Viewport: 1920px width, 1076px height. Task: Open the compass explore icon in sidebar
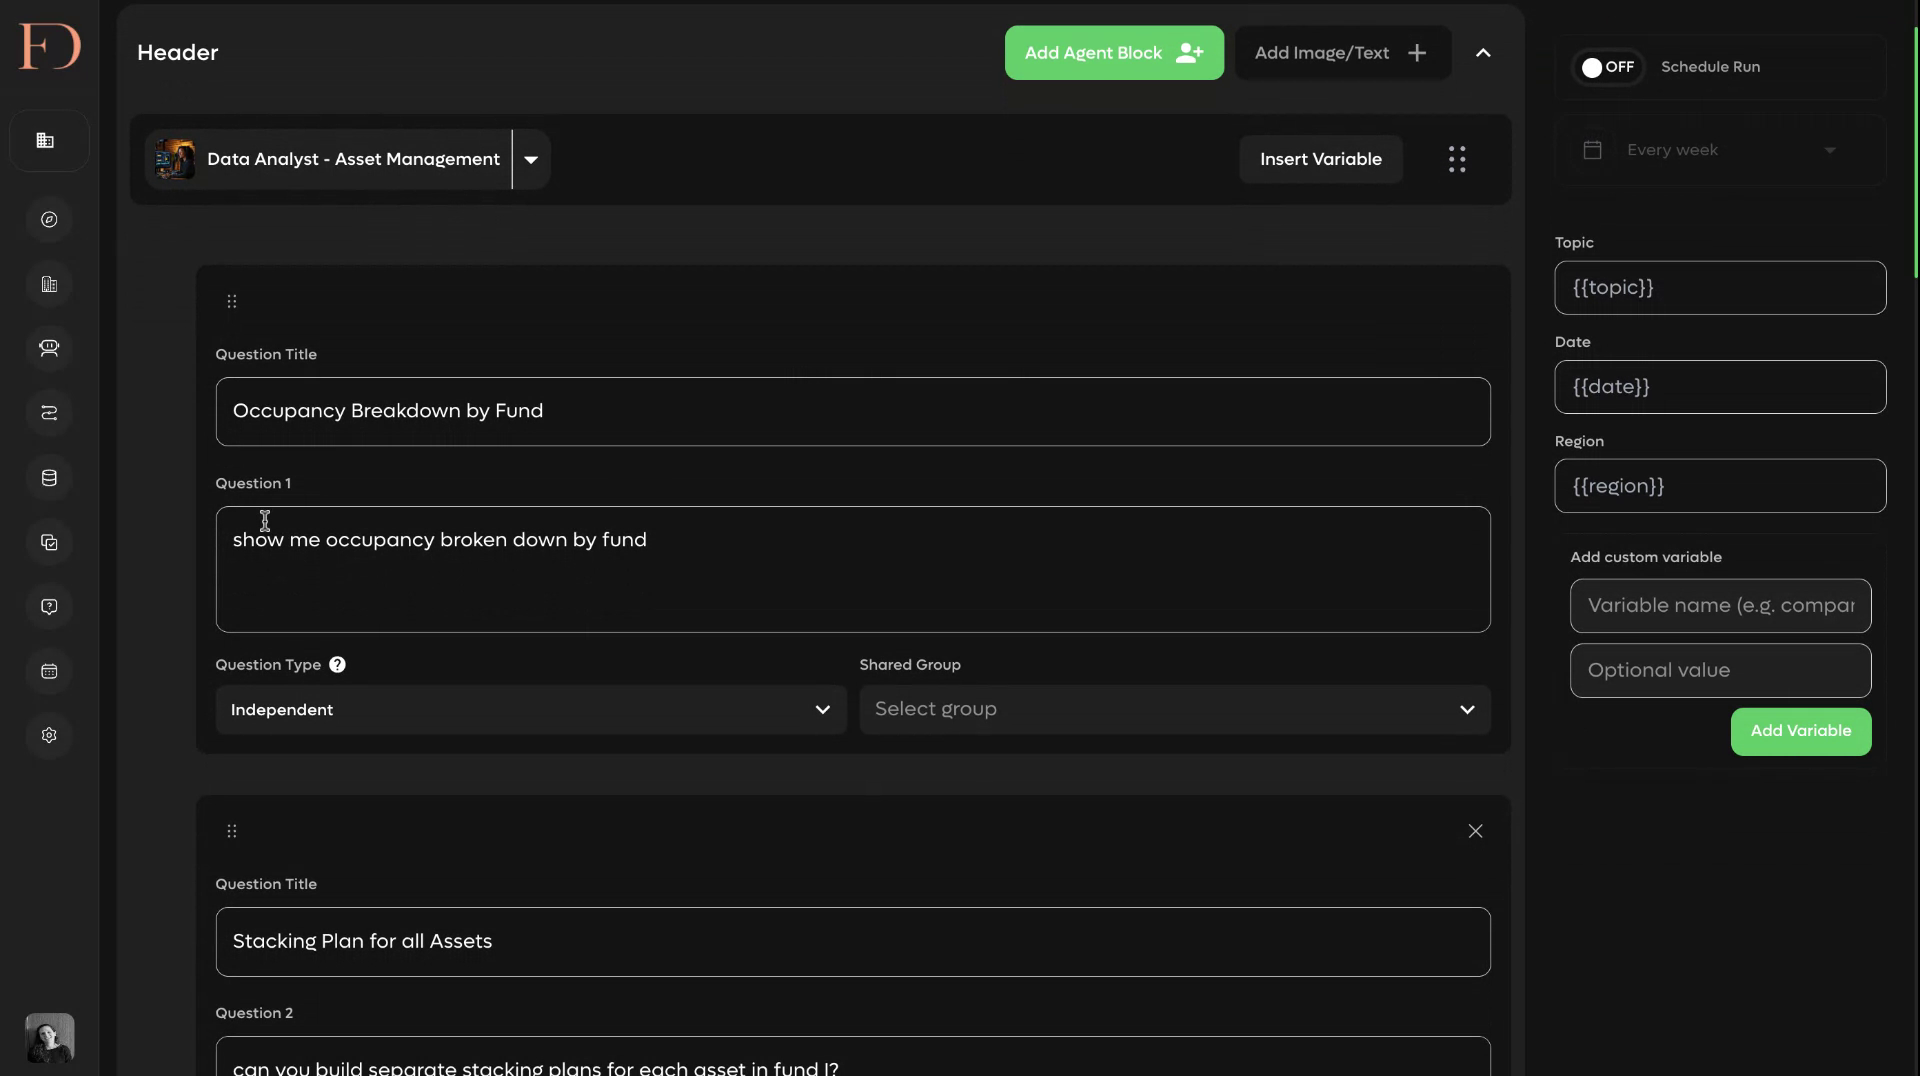tap(49, 220)
